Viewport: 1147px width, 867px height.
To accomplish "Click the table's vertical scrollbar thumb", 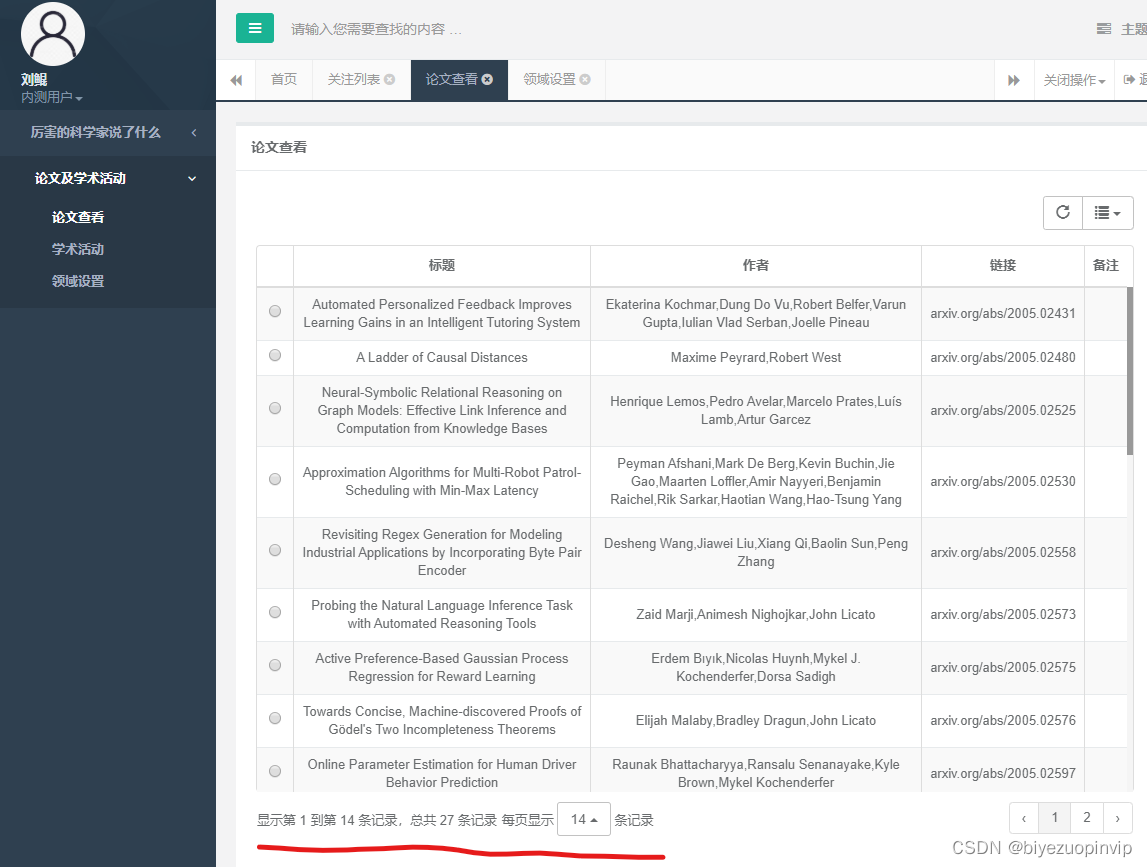I will (x=1130, y=371).
